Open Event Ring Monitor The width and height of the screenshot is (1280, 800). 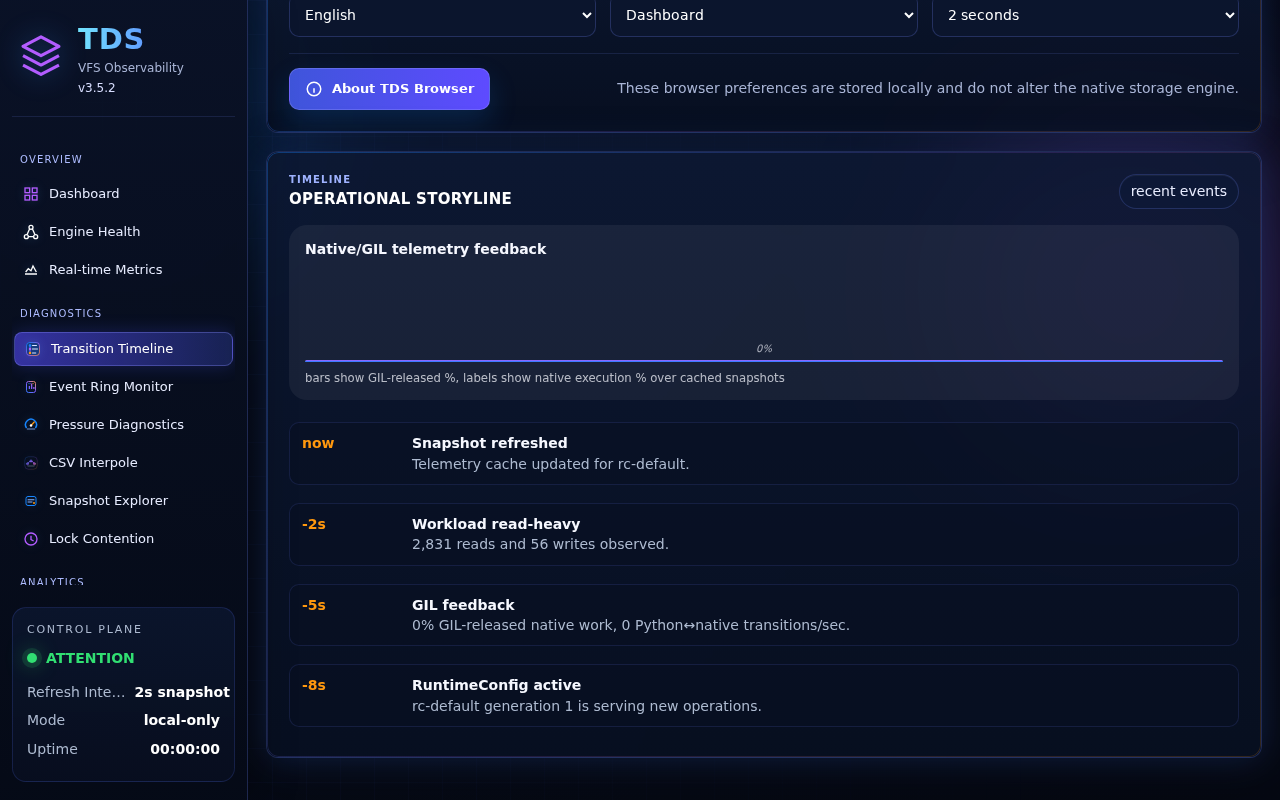point(123,387)
